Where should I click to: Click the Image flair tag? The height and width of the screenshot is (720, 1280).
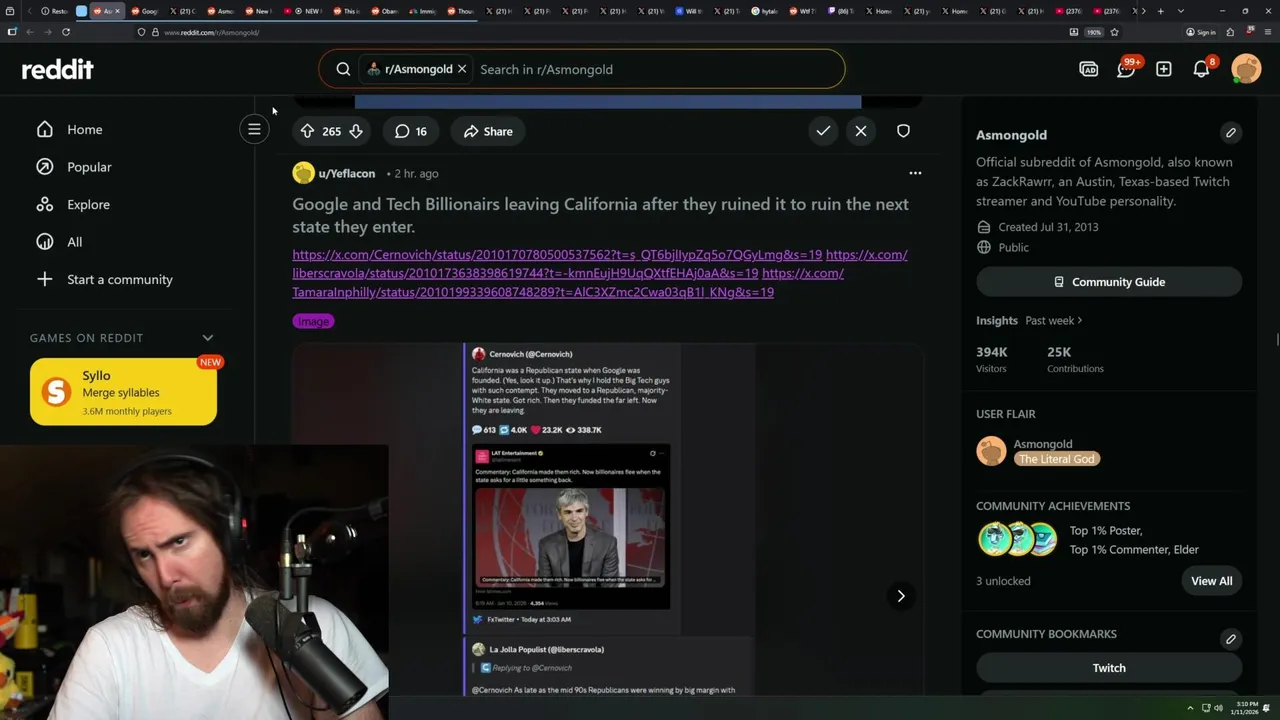pos(313,321)
